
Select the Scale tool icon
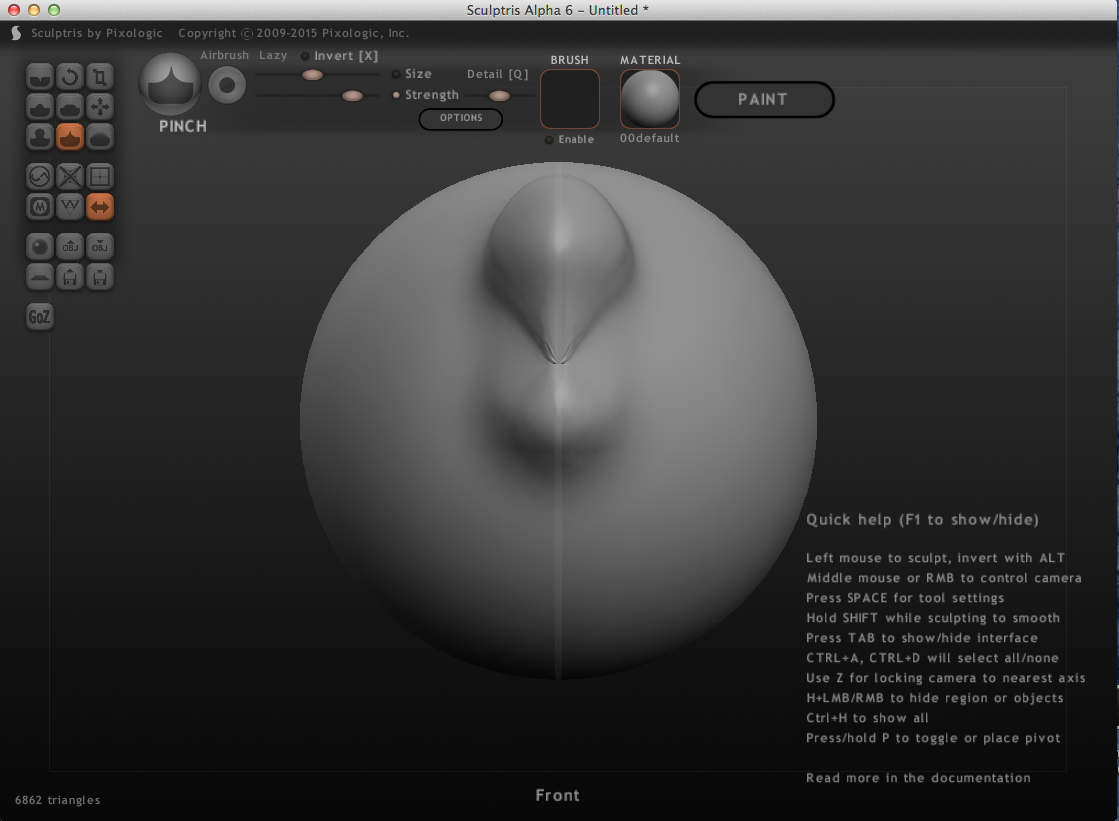pos(100,76)
